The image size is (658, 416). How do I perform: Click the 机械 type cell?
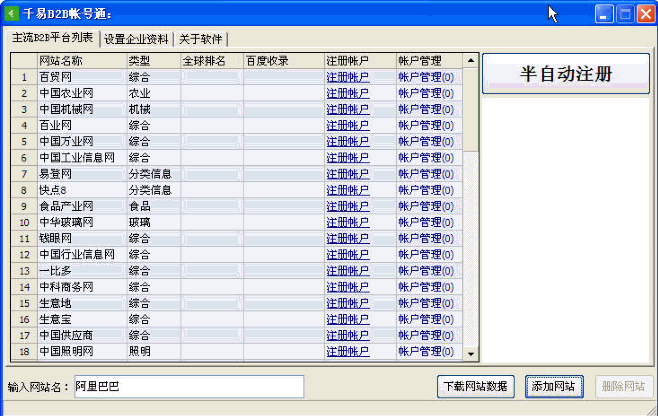[x=154, y=110]
